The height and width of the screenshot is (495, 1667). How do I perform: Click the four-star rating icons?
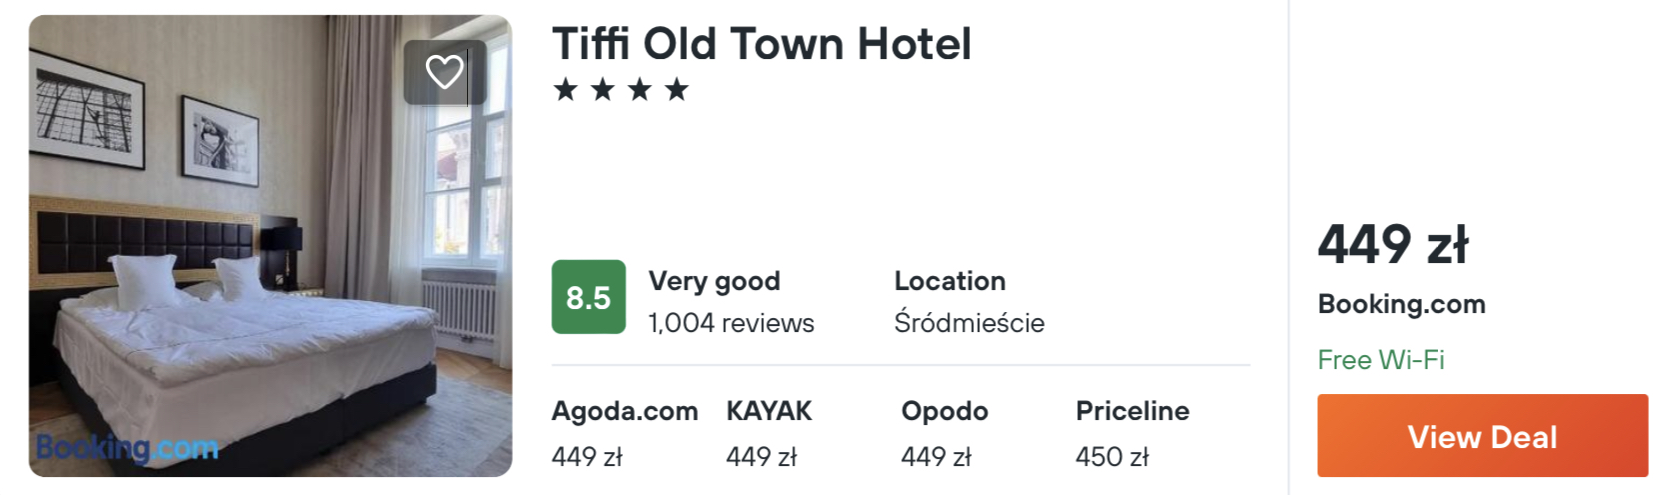coord(621,90)
